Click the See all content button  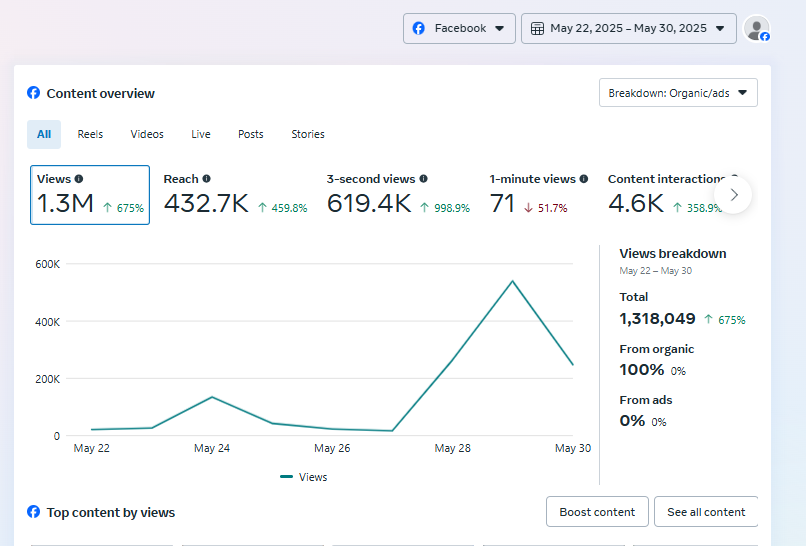(706, 512)
